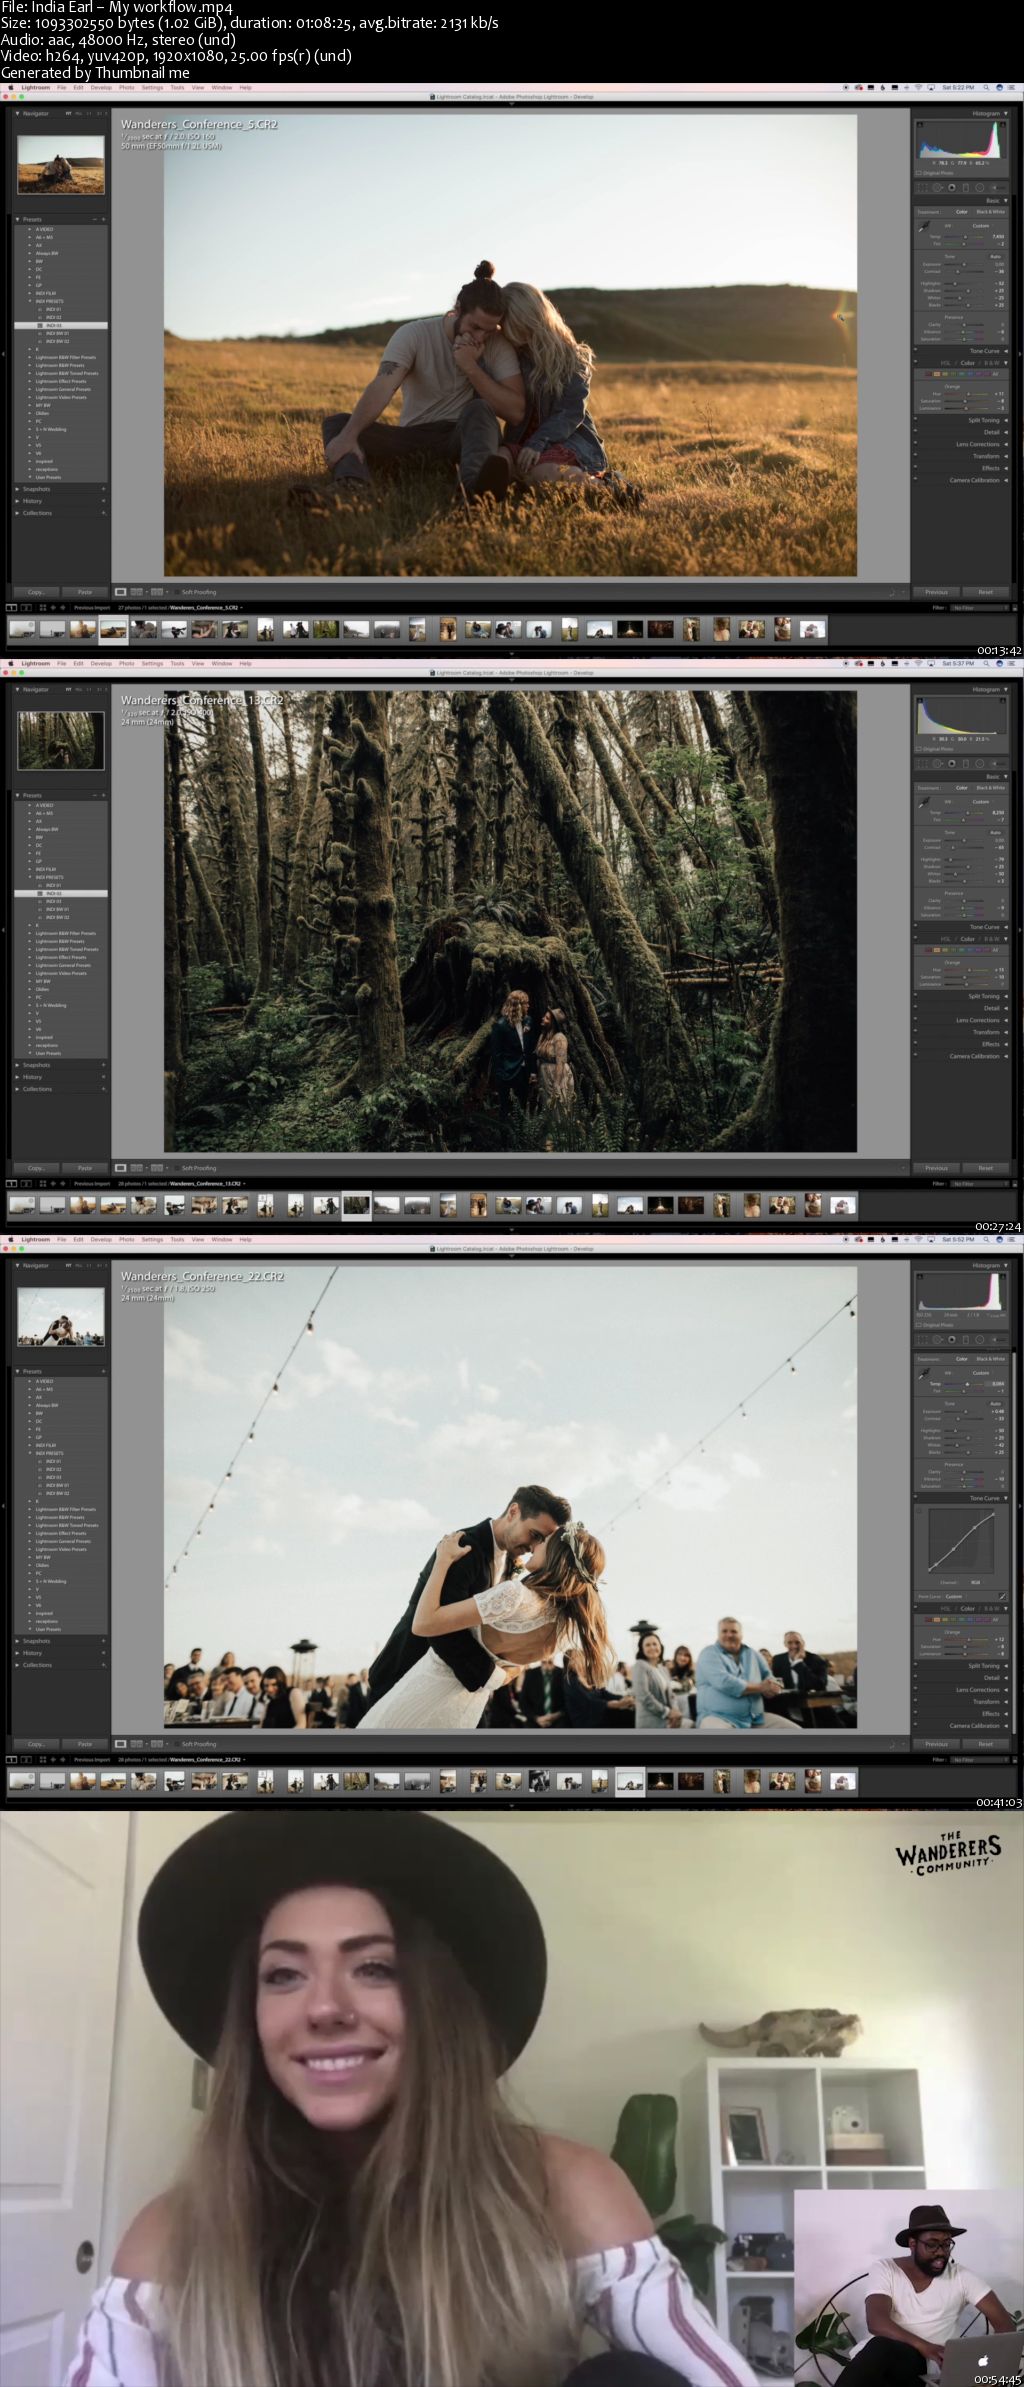This screenshot has height=2387, width=1024.
Task: Switch to HSL tab in Wanderers_Conference_5 frame
Action: pyautogui.click(x=945, y=363)
